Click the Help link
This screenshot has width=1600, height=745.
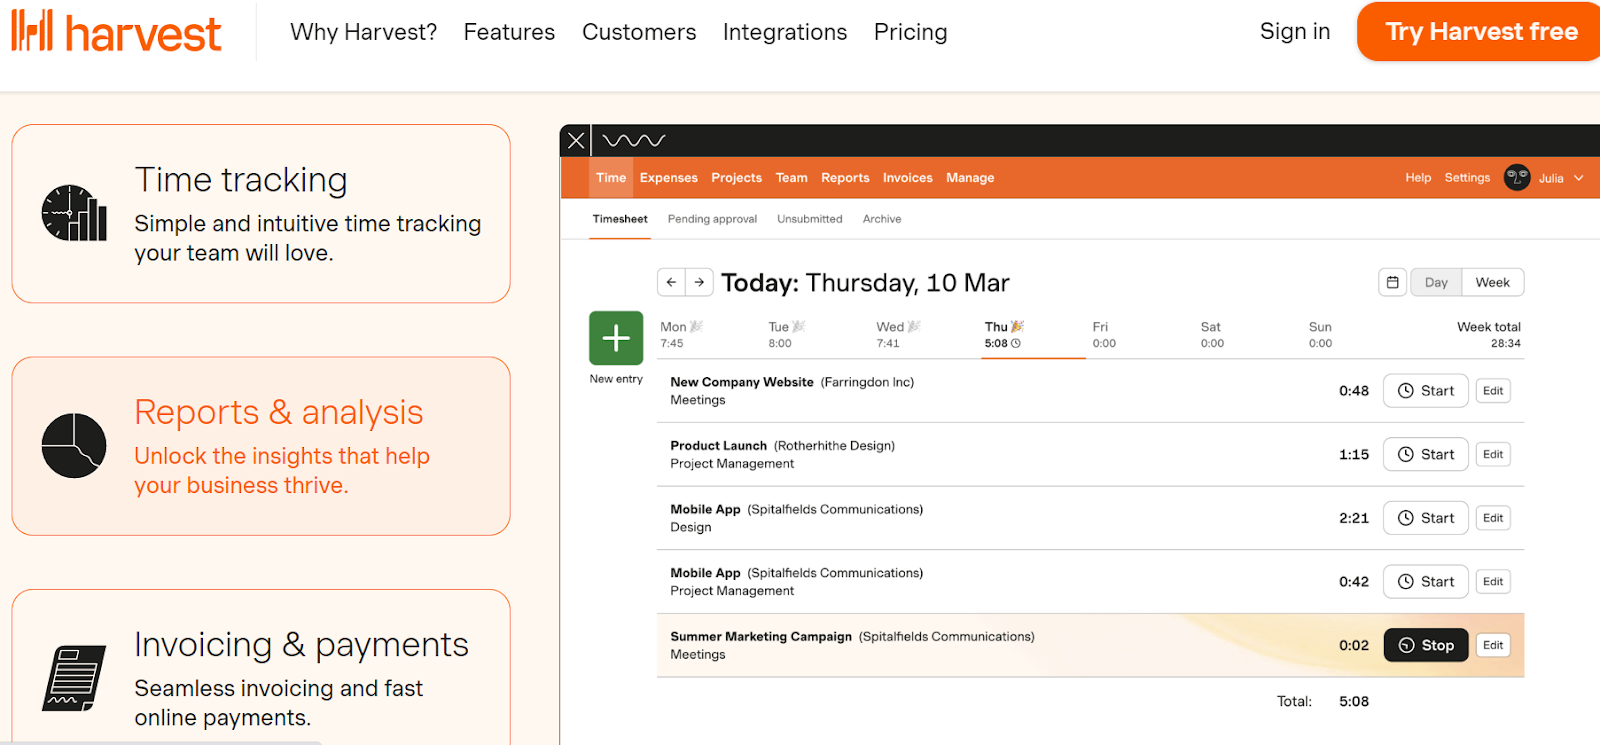(x=1418, y=178)
